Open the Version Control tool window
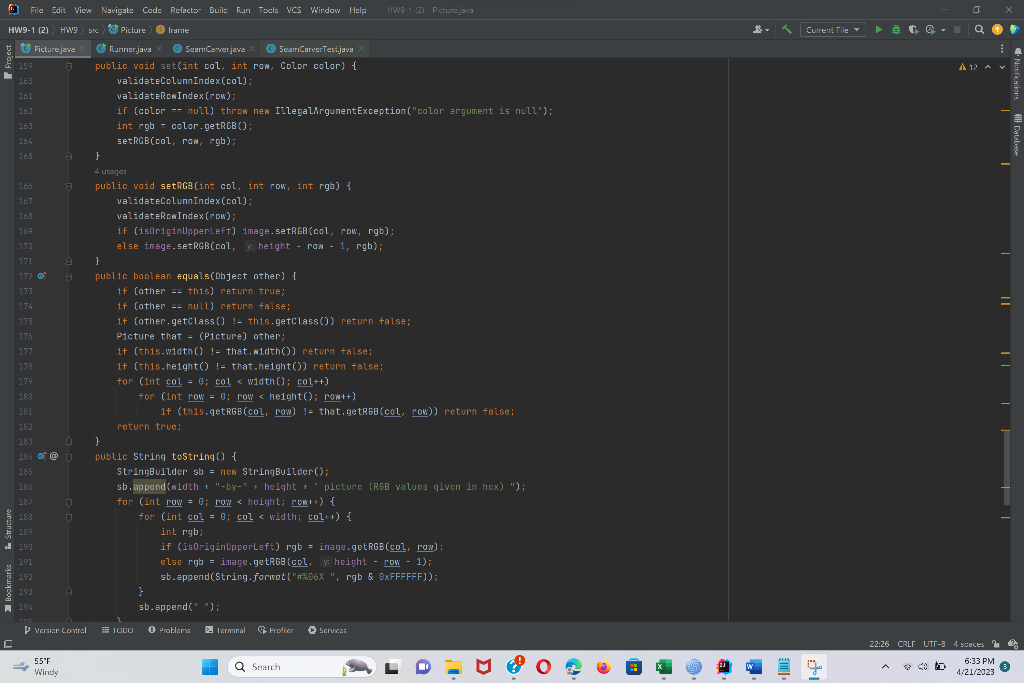The image size is (1024, 683). pos(55,630)
